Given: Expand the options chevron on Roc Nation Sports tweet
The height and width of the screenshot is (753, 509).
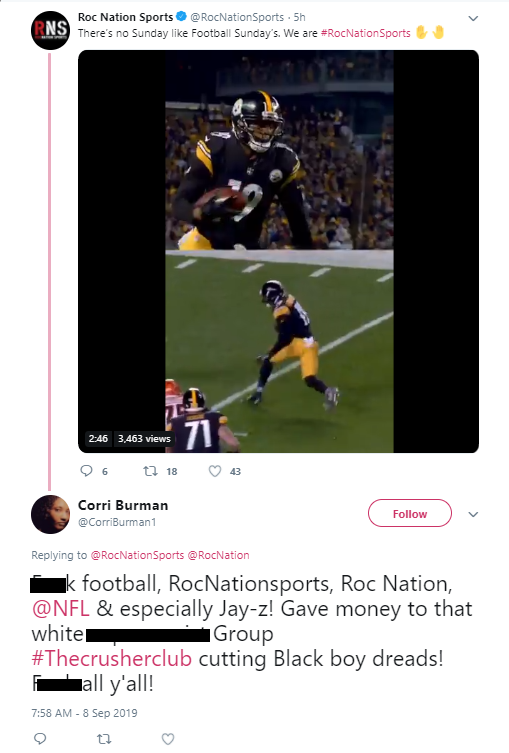Looking at the screenshot, I should pos(473,18).
